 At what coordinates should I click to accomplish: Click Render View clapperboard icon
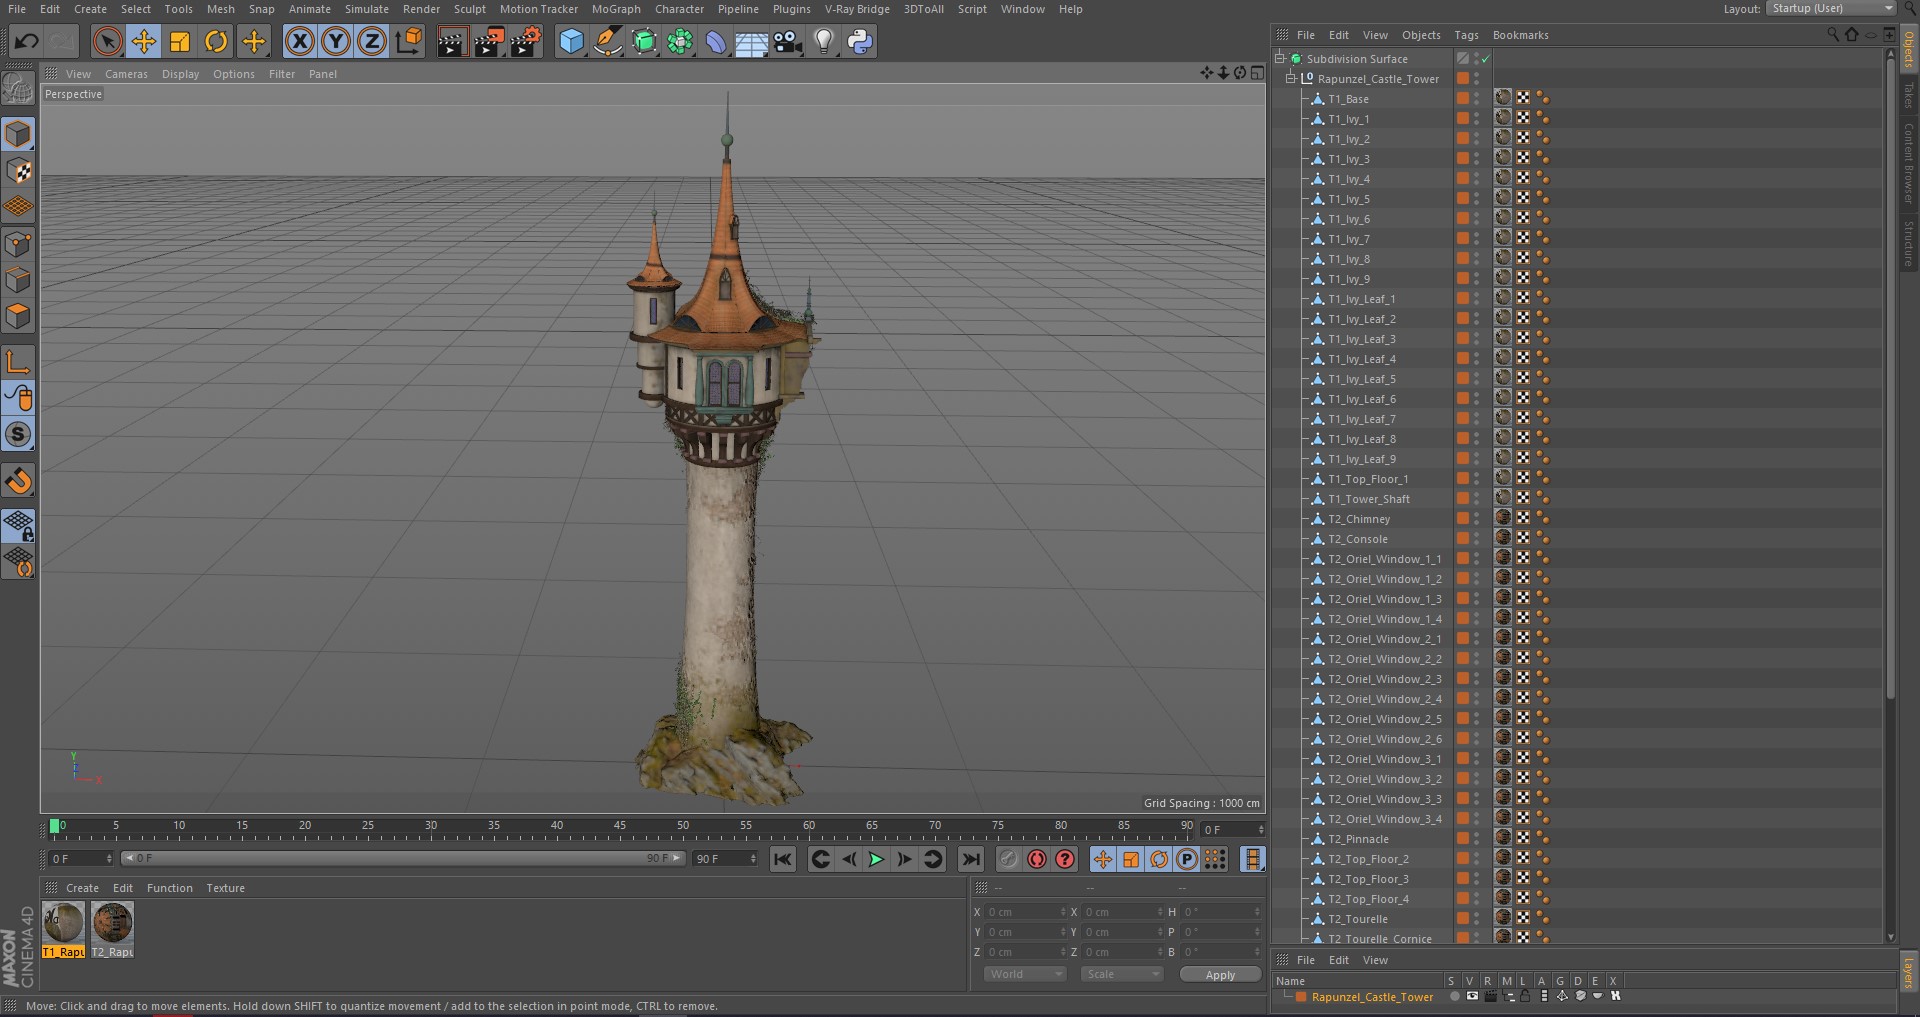coord(452,41)
